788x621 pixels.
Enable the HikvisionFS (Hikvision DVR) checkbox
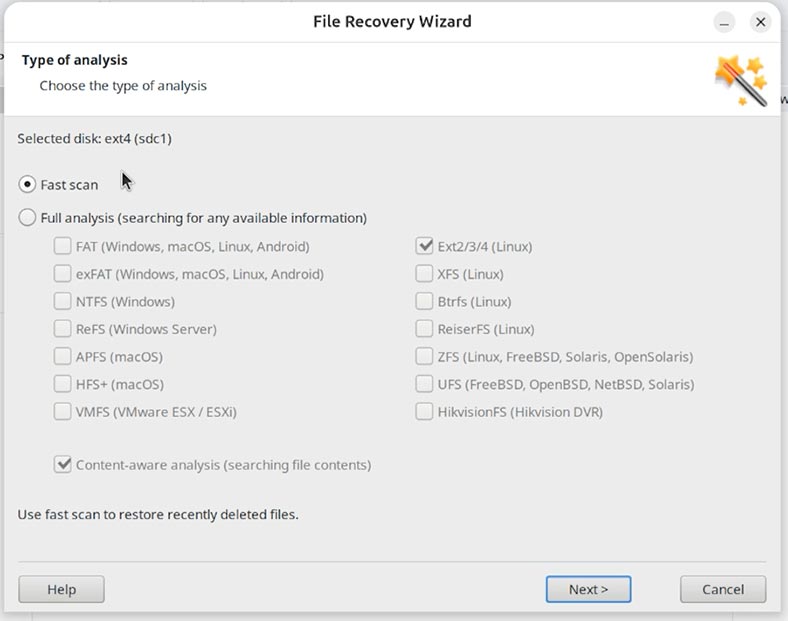424,412
